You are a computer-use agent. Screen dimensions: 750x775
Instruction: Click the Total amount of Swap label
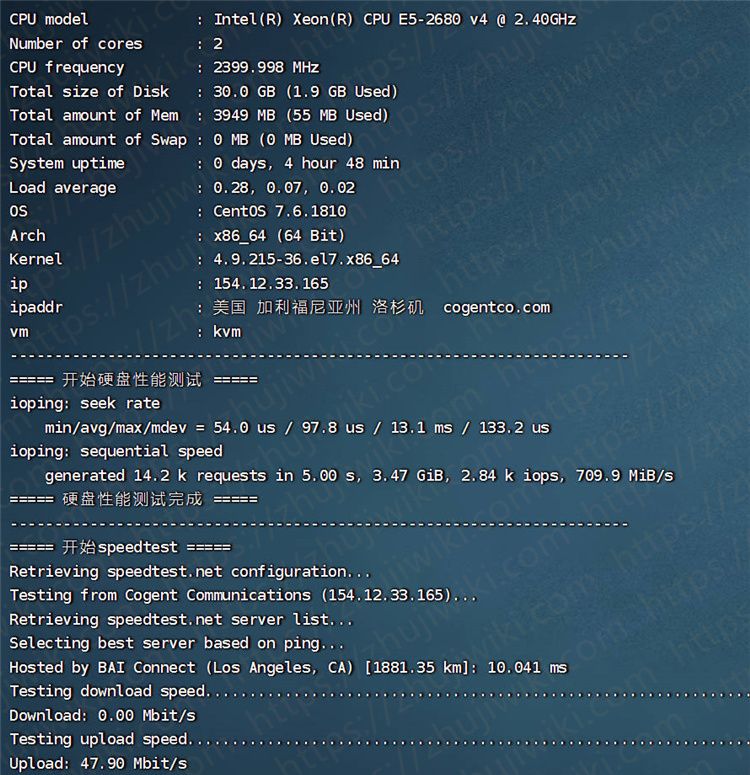coord(98,139)
